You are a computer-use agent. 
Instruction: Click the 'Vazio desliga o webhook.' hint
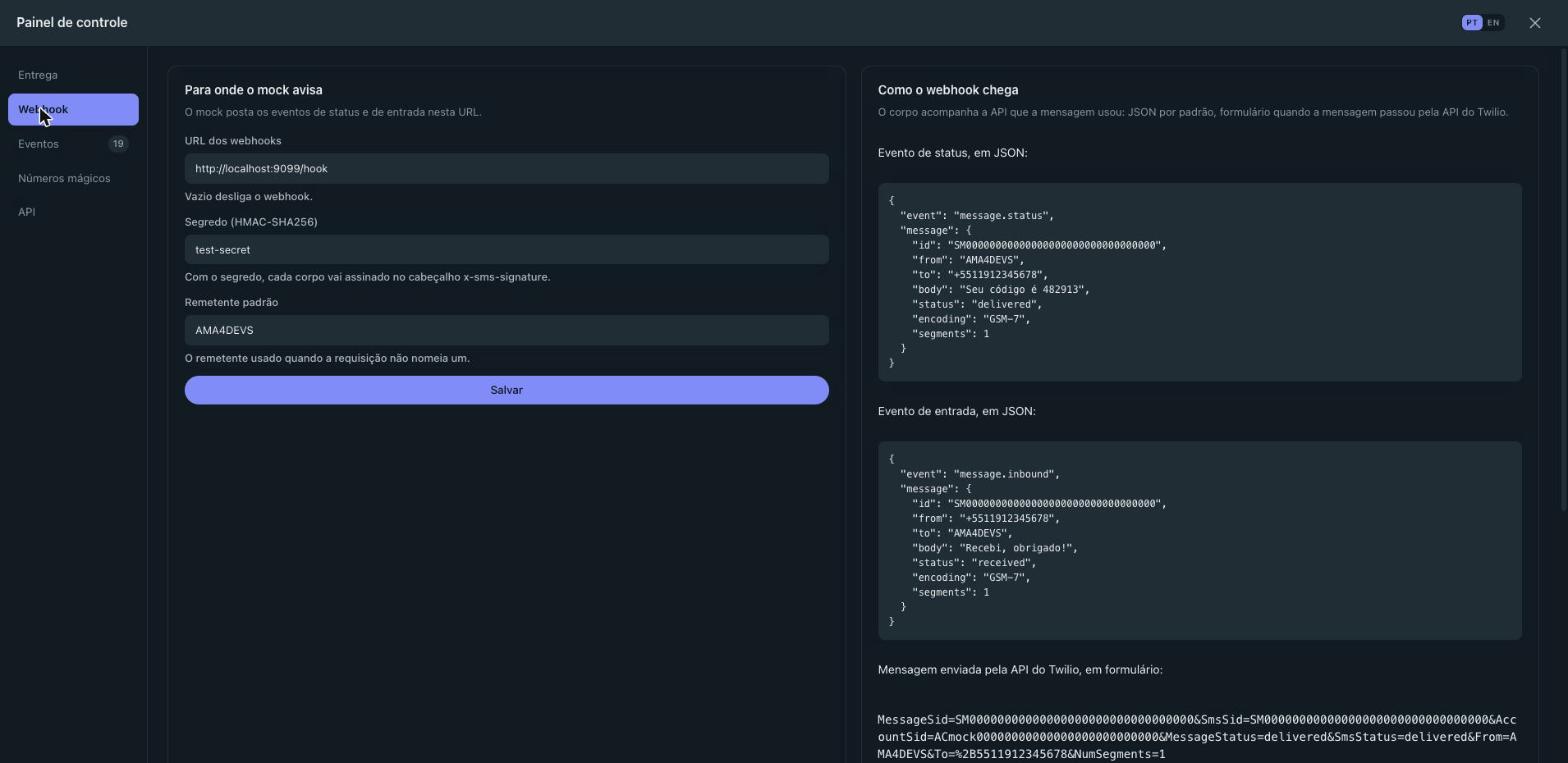click(x=249, y=197)
